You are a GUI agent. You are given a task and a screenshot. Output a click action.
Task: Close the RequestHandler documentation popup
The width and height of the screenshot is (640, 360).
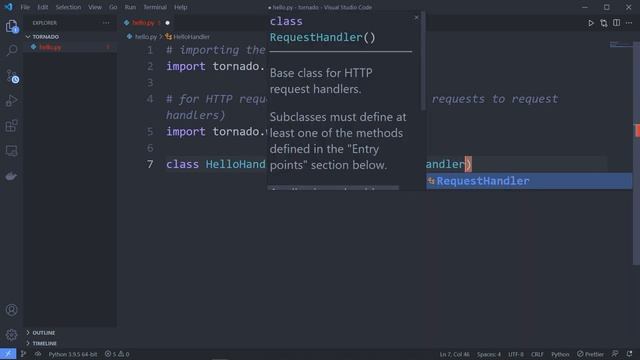pos(416,17)
